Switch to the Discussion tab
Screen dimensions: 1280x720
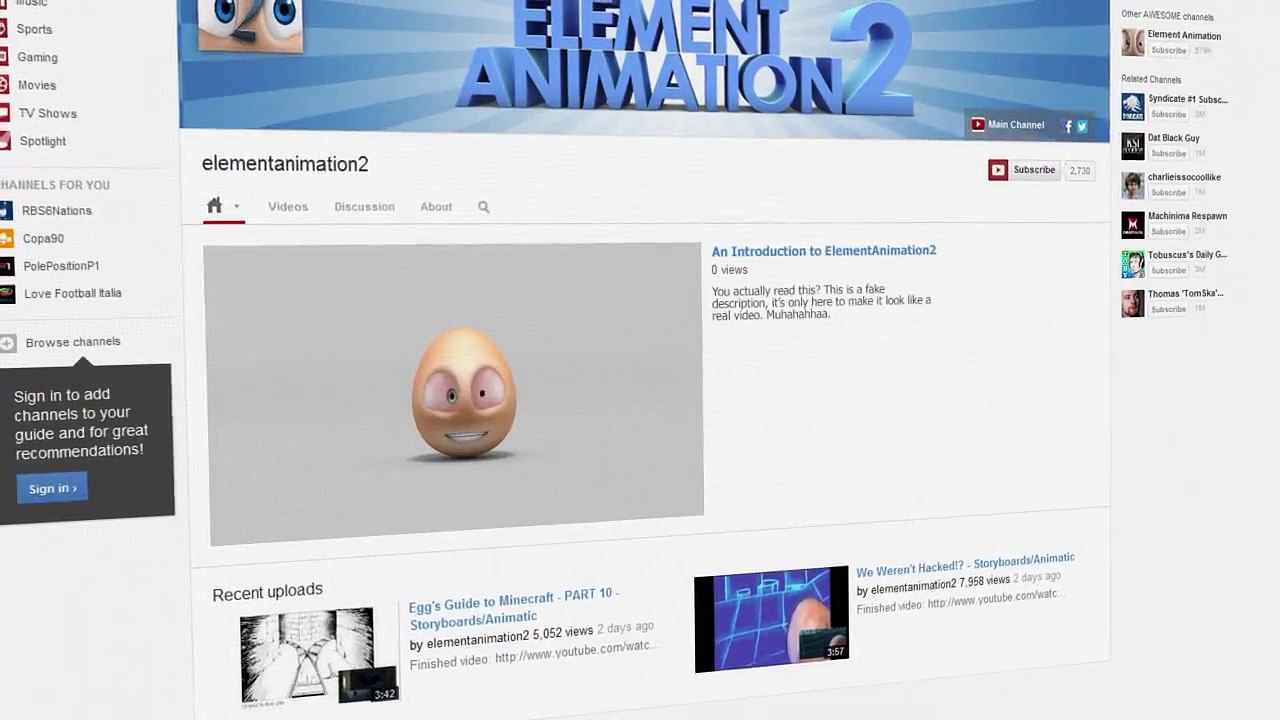tap(364, 207)
